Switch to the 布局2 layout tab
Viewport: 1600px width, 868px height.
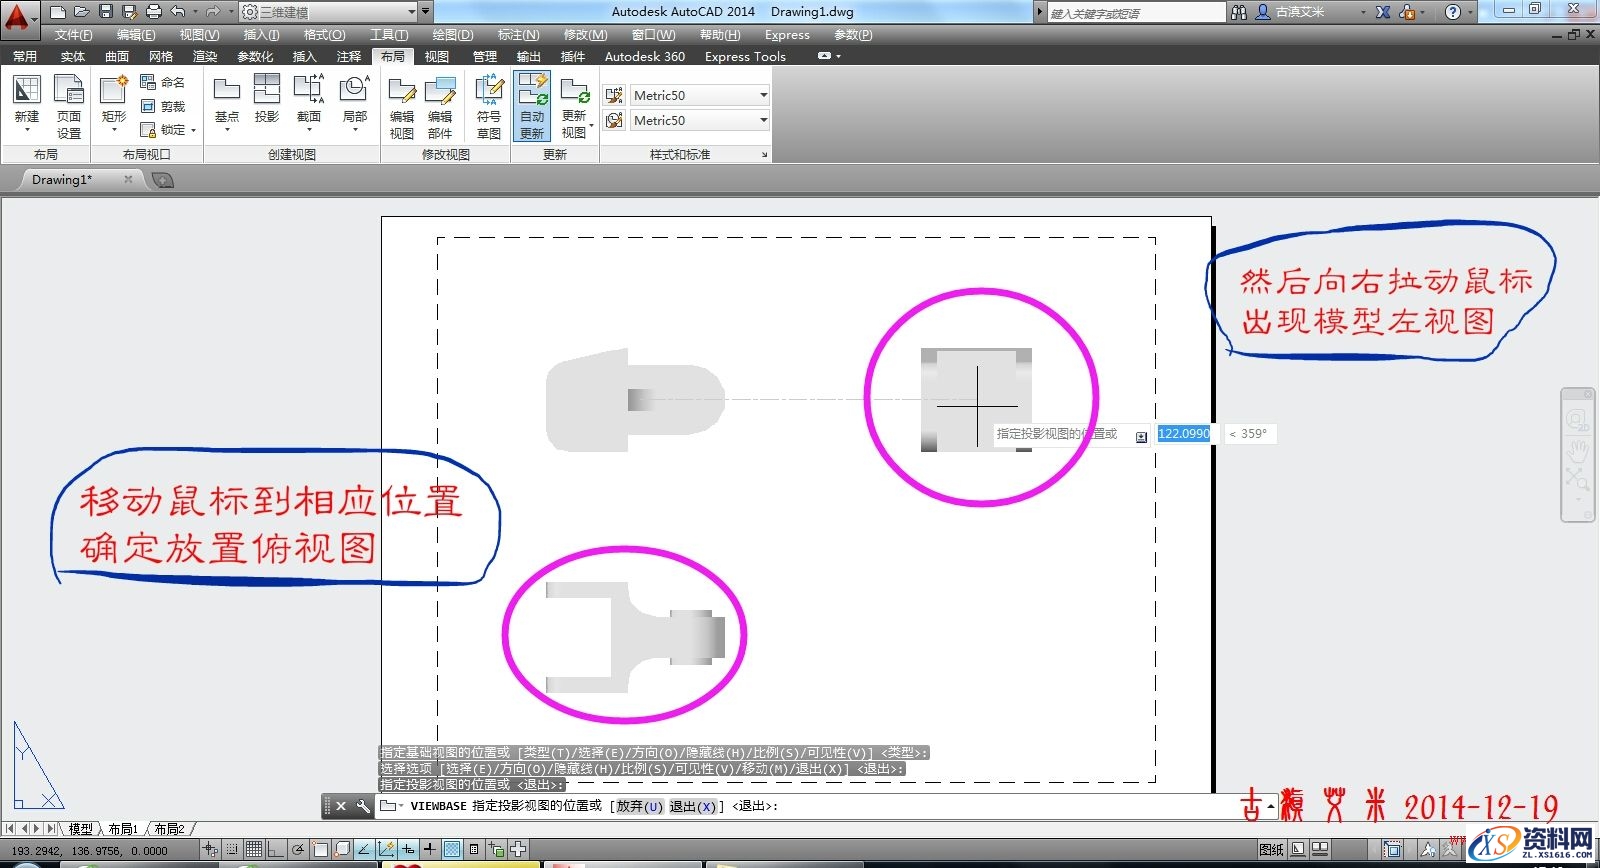(169, 829)
